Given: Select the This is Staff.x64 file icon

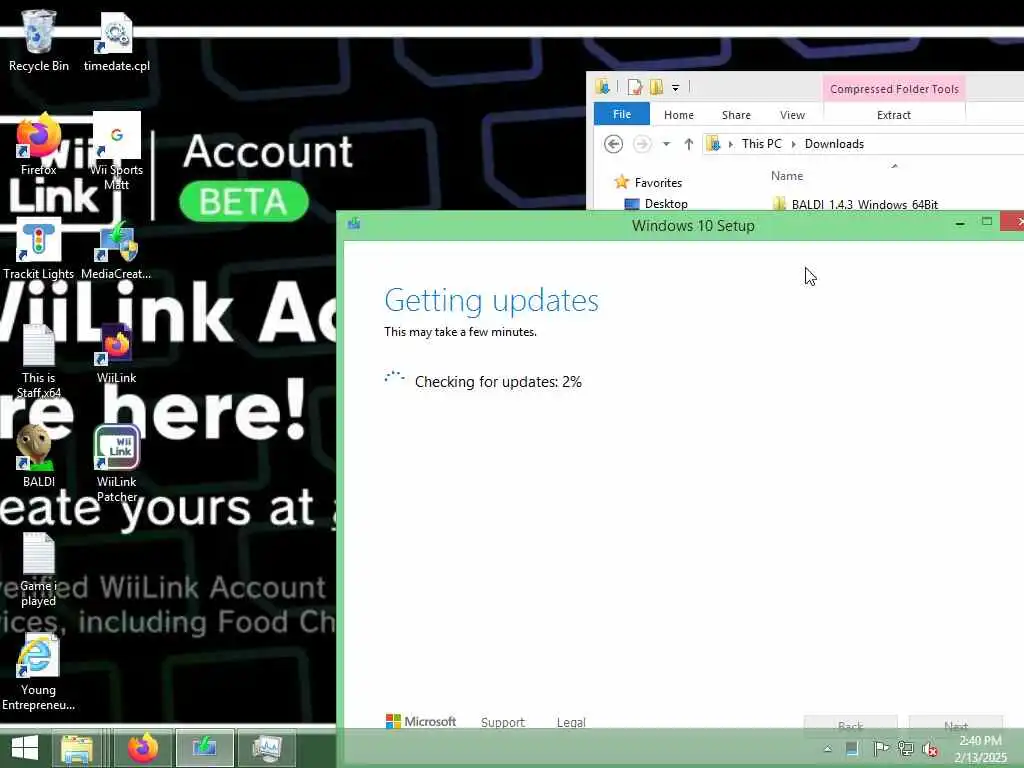Looking at the screenshot, I should [39, 361].
